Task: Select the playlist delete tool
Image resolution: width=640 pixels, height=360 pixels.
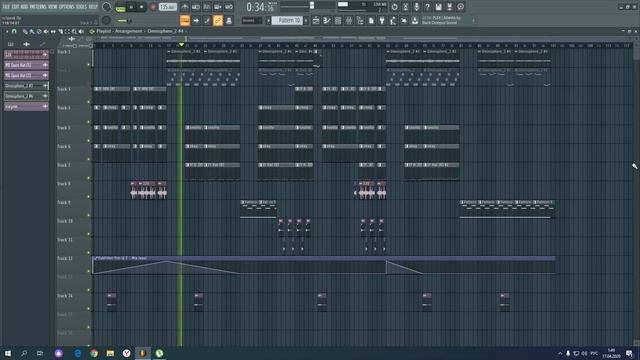Action: (39, 31)
